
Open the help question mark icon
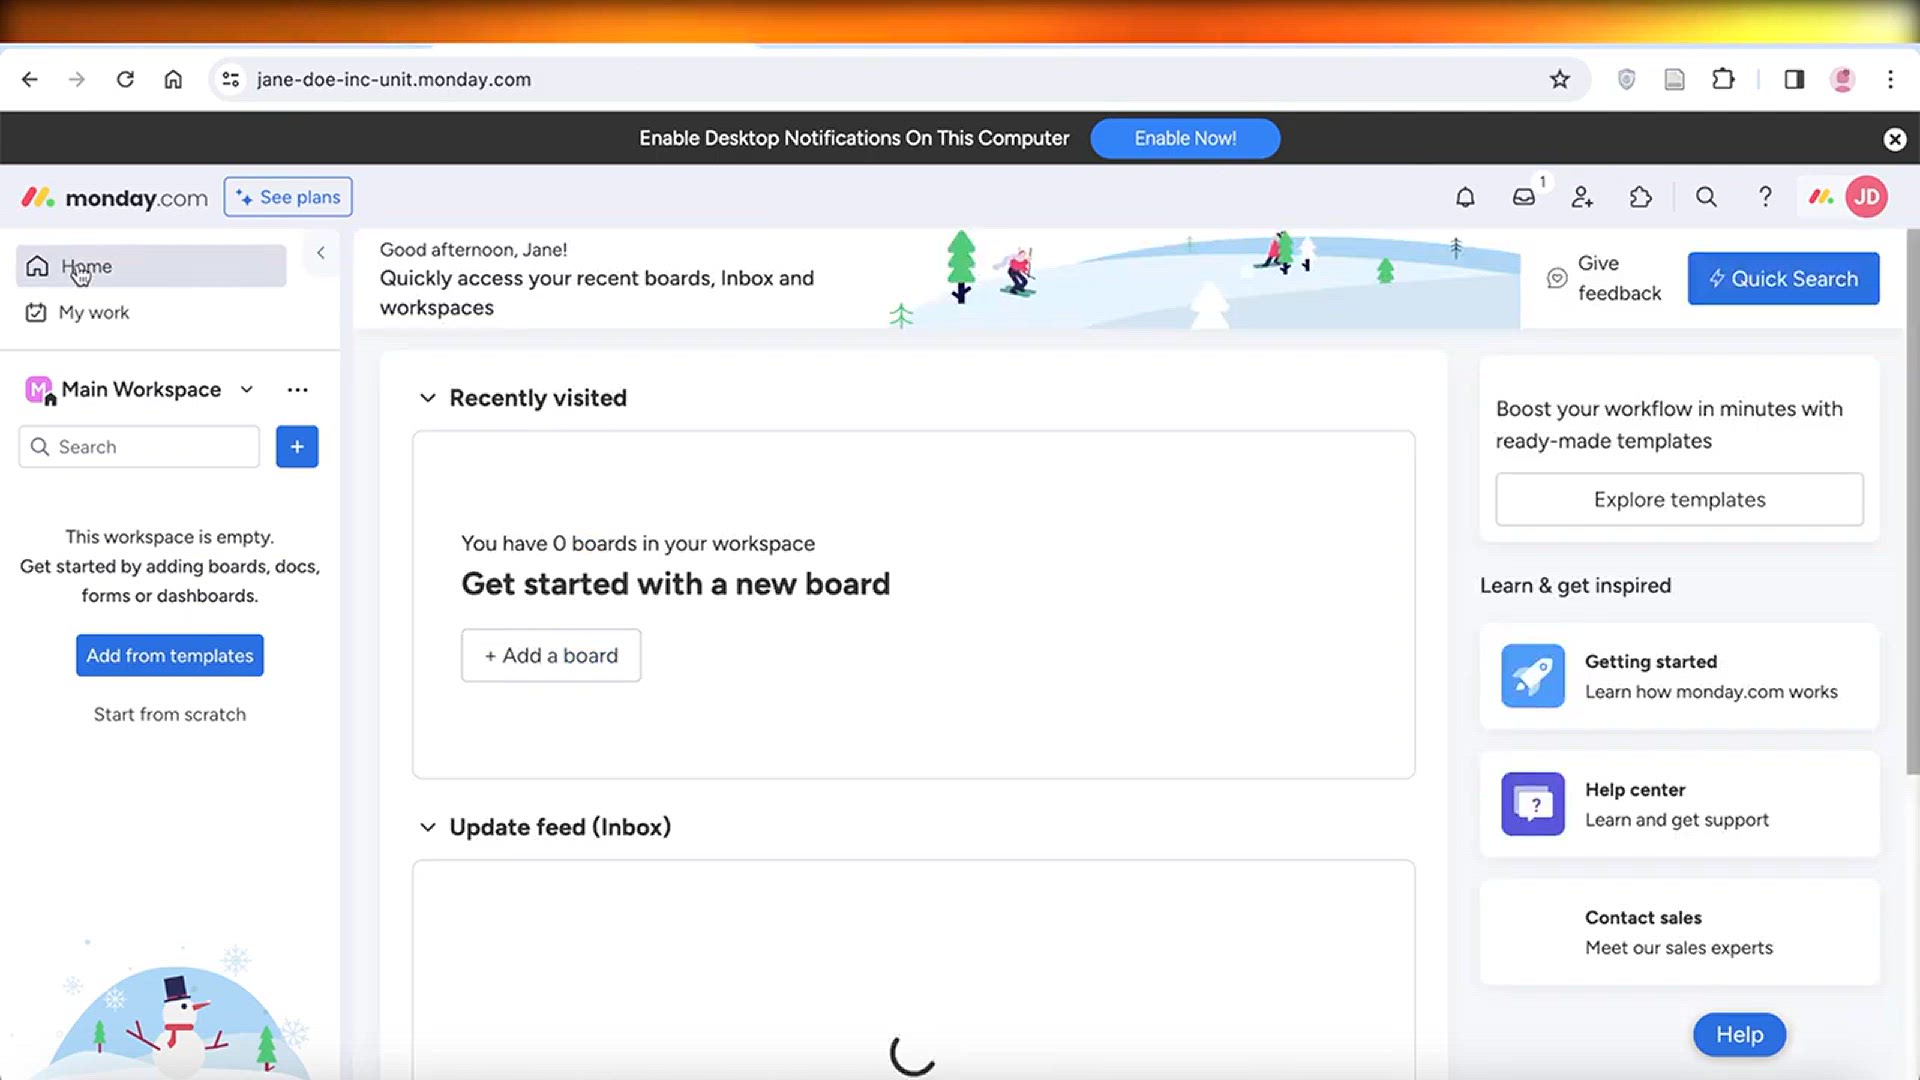coord(1765,197)
